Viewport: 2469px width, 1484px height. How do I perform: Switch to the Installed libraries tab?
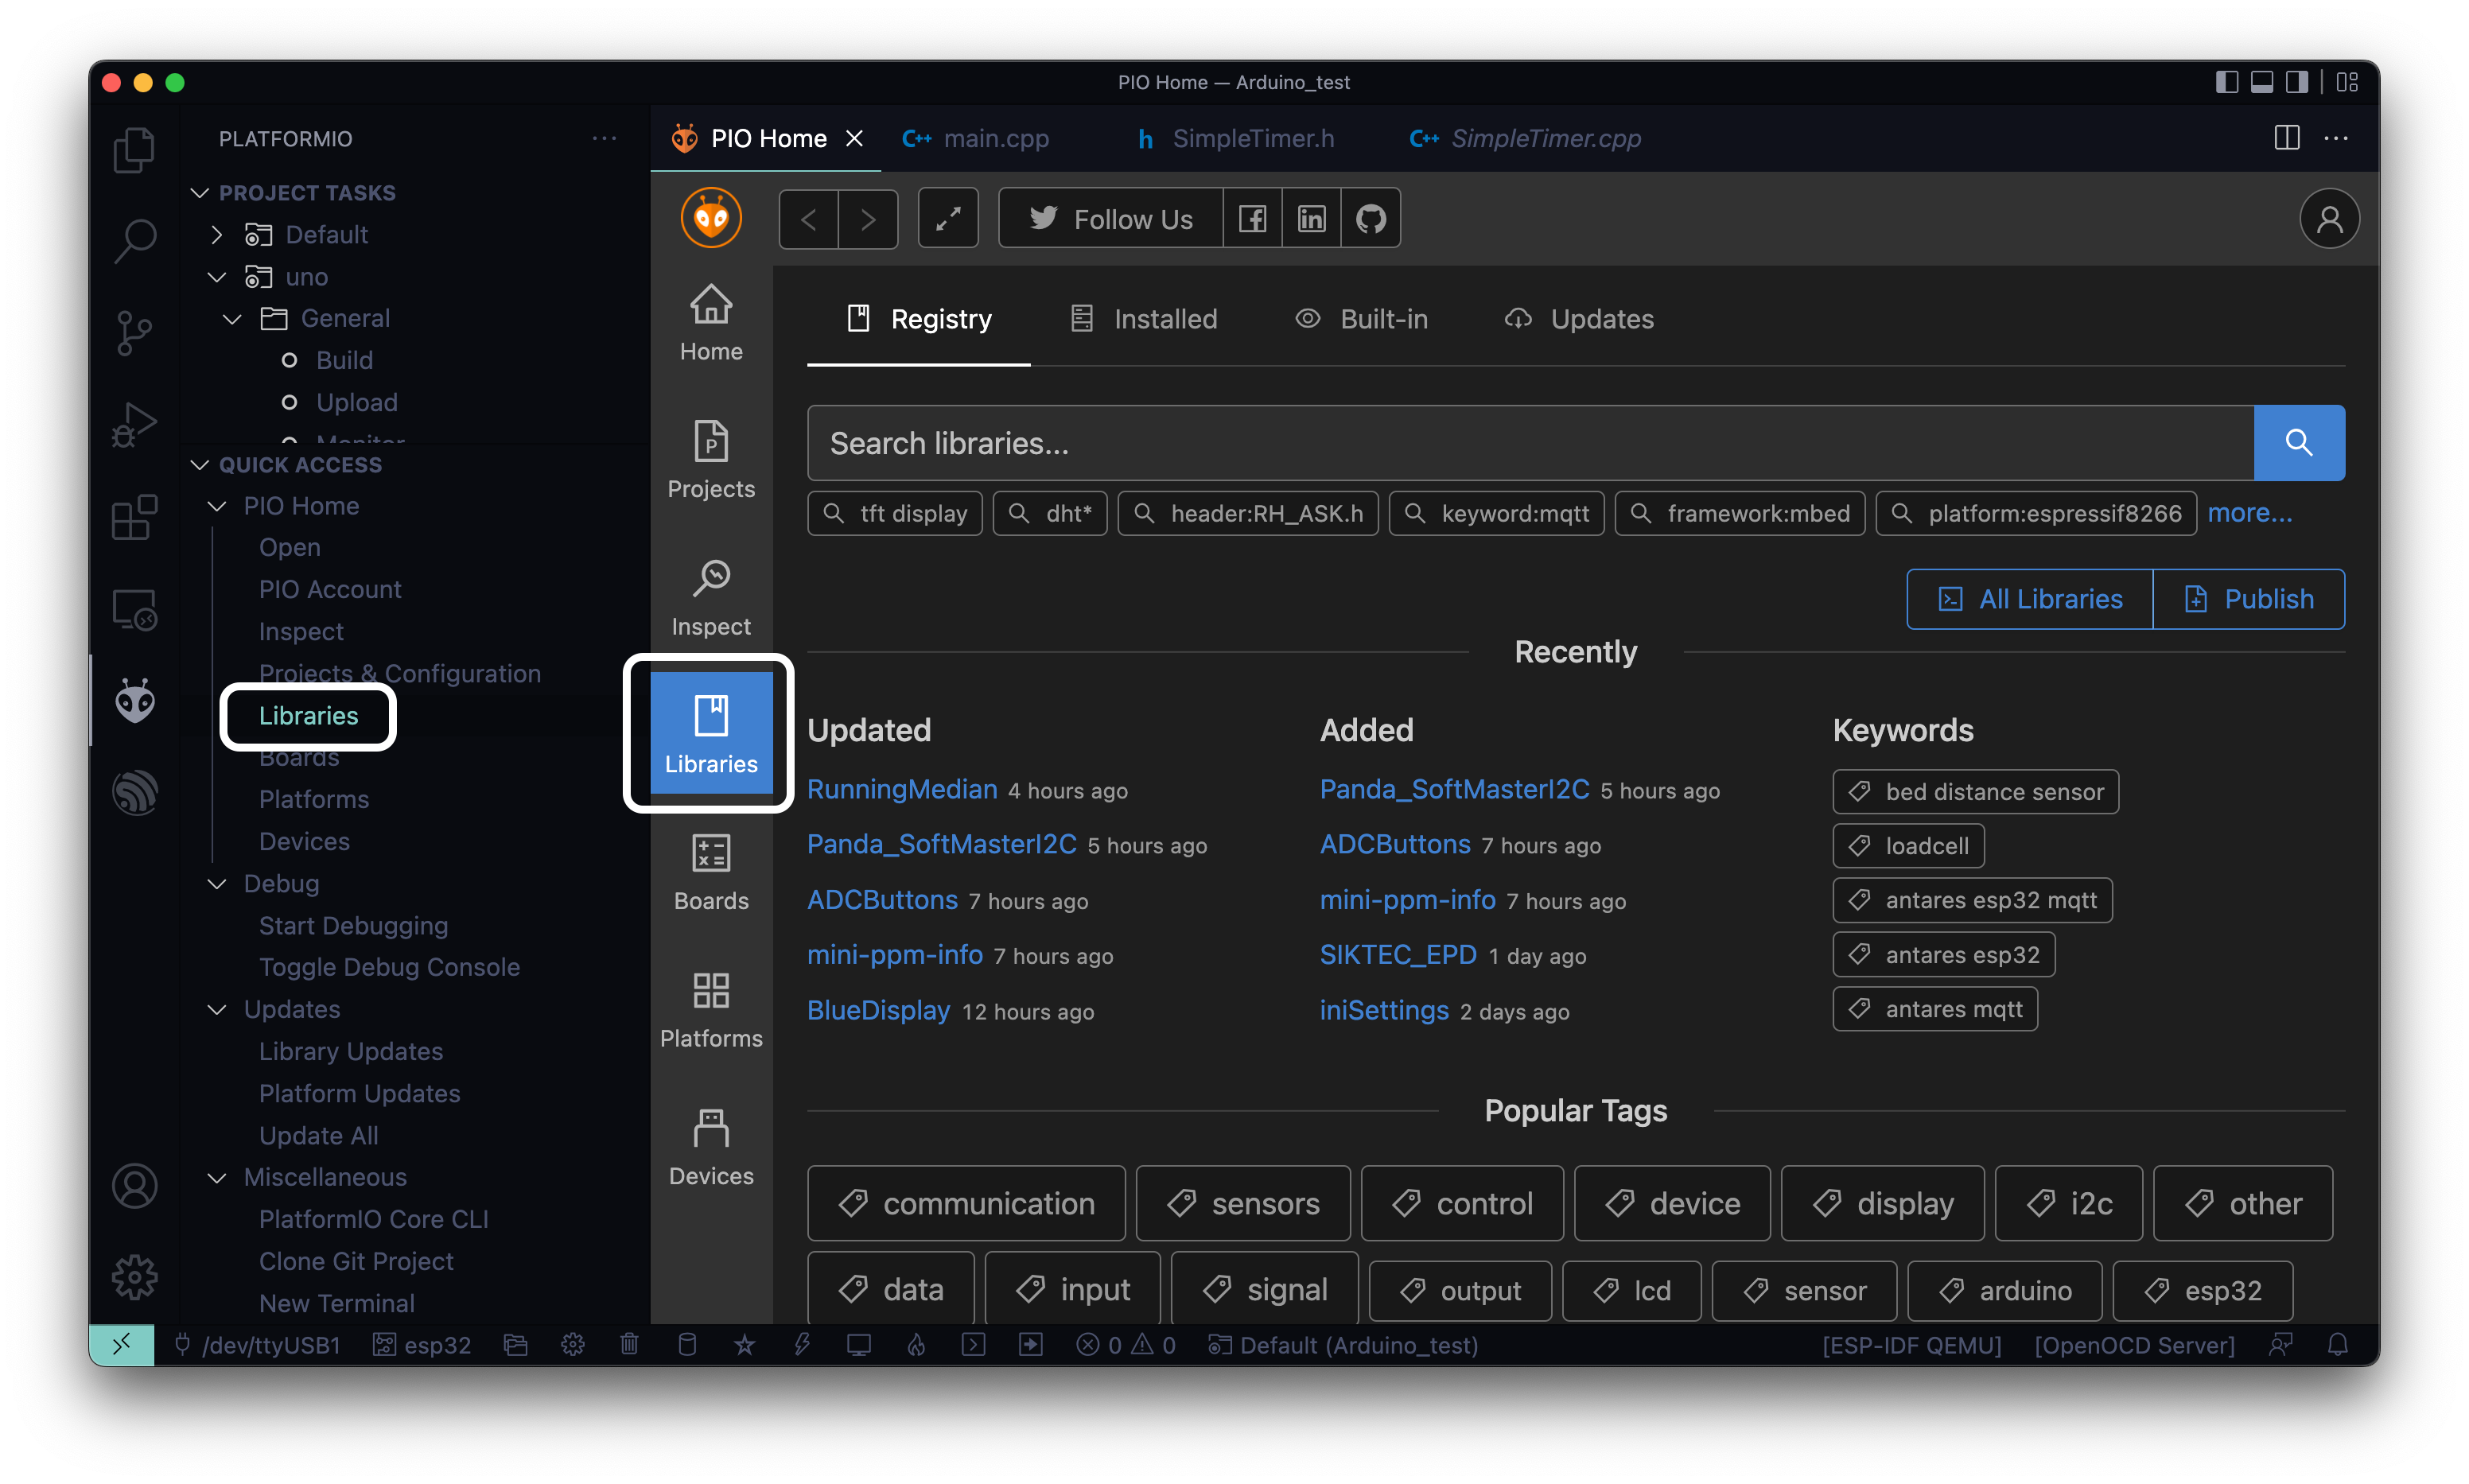[x=1143, y=319]
